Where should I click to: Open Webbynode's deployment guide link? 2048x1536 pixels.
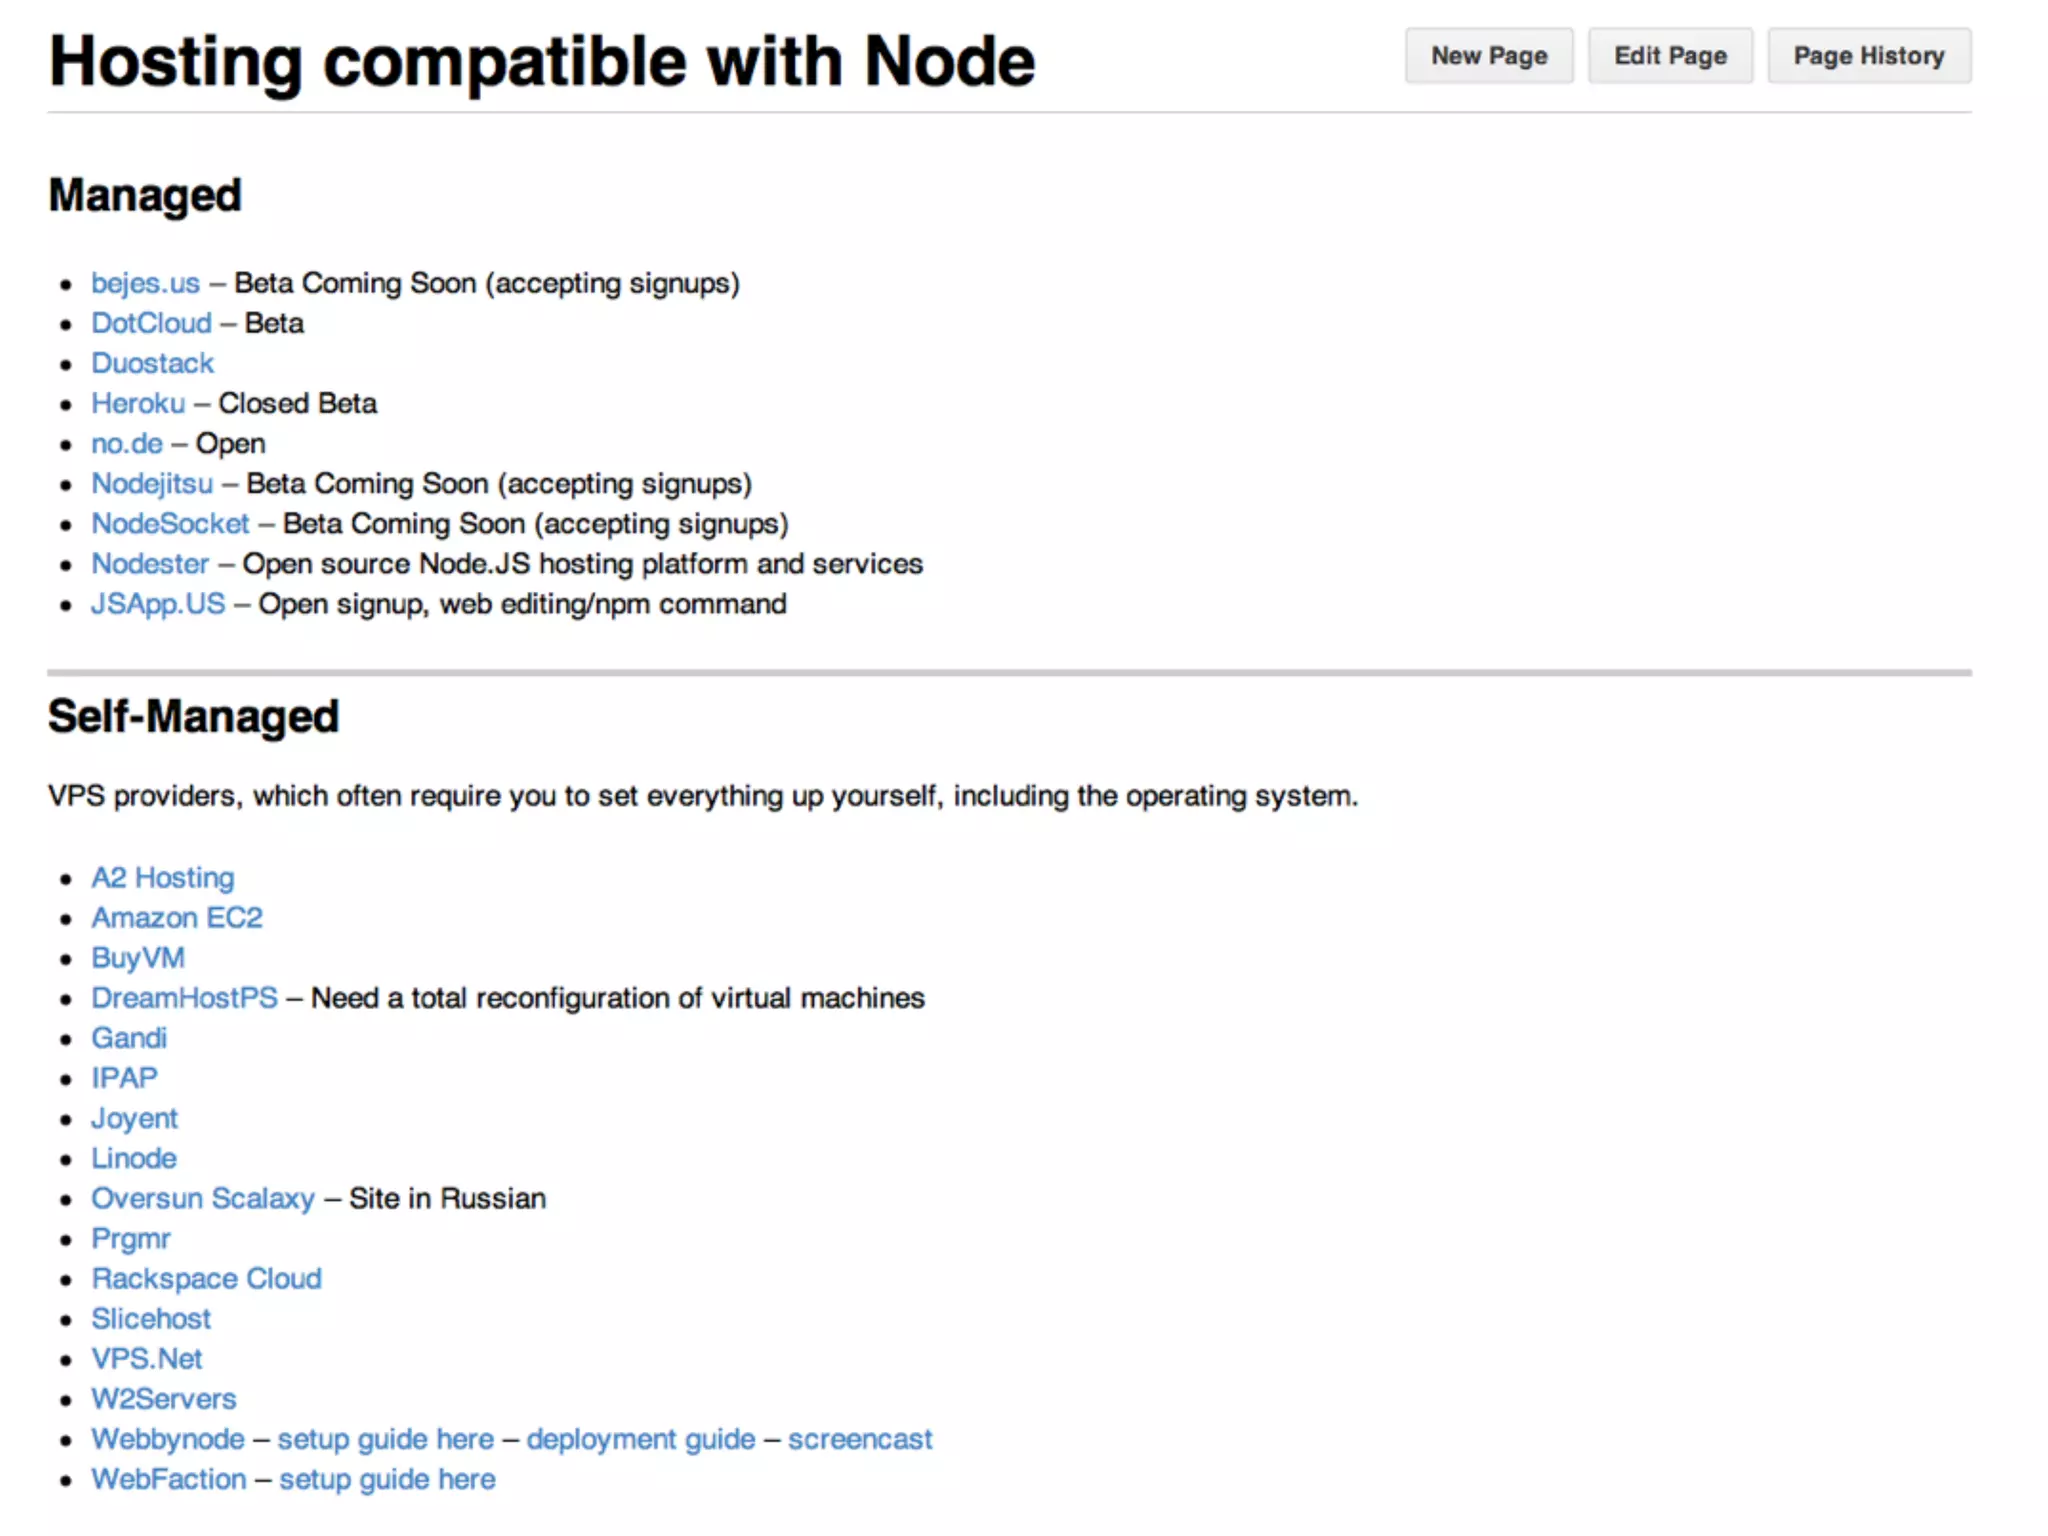pos(640,1438)
